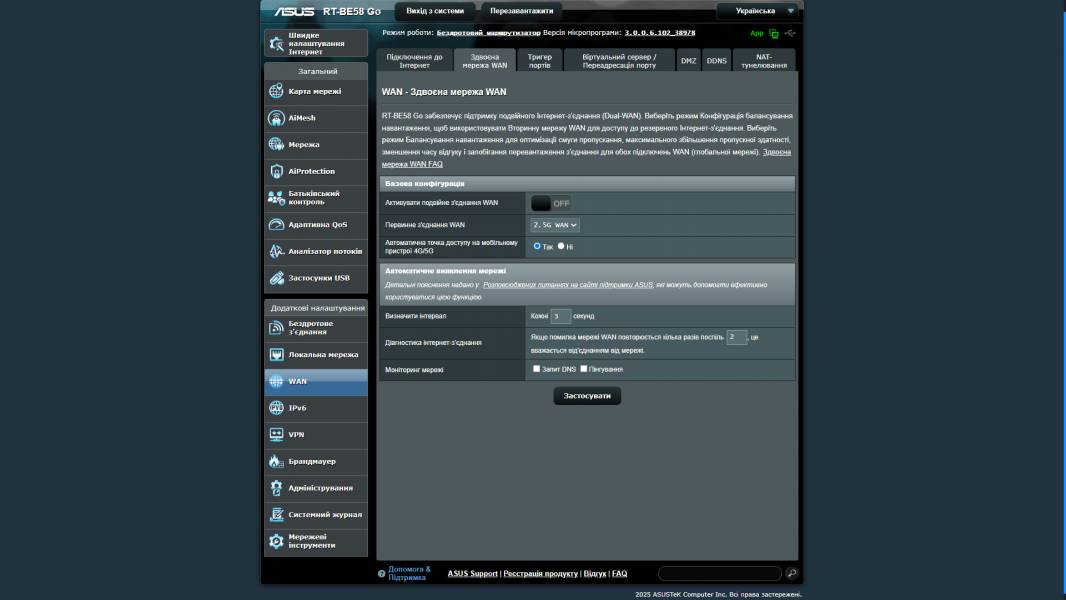The height and width of the screenshot is (600, 1066).
Task: Open VPN settings from sidebar
Action: pos(294,435)
